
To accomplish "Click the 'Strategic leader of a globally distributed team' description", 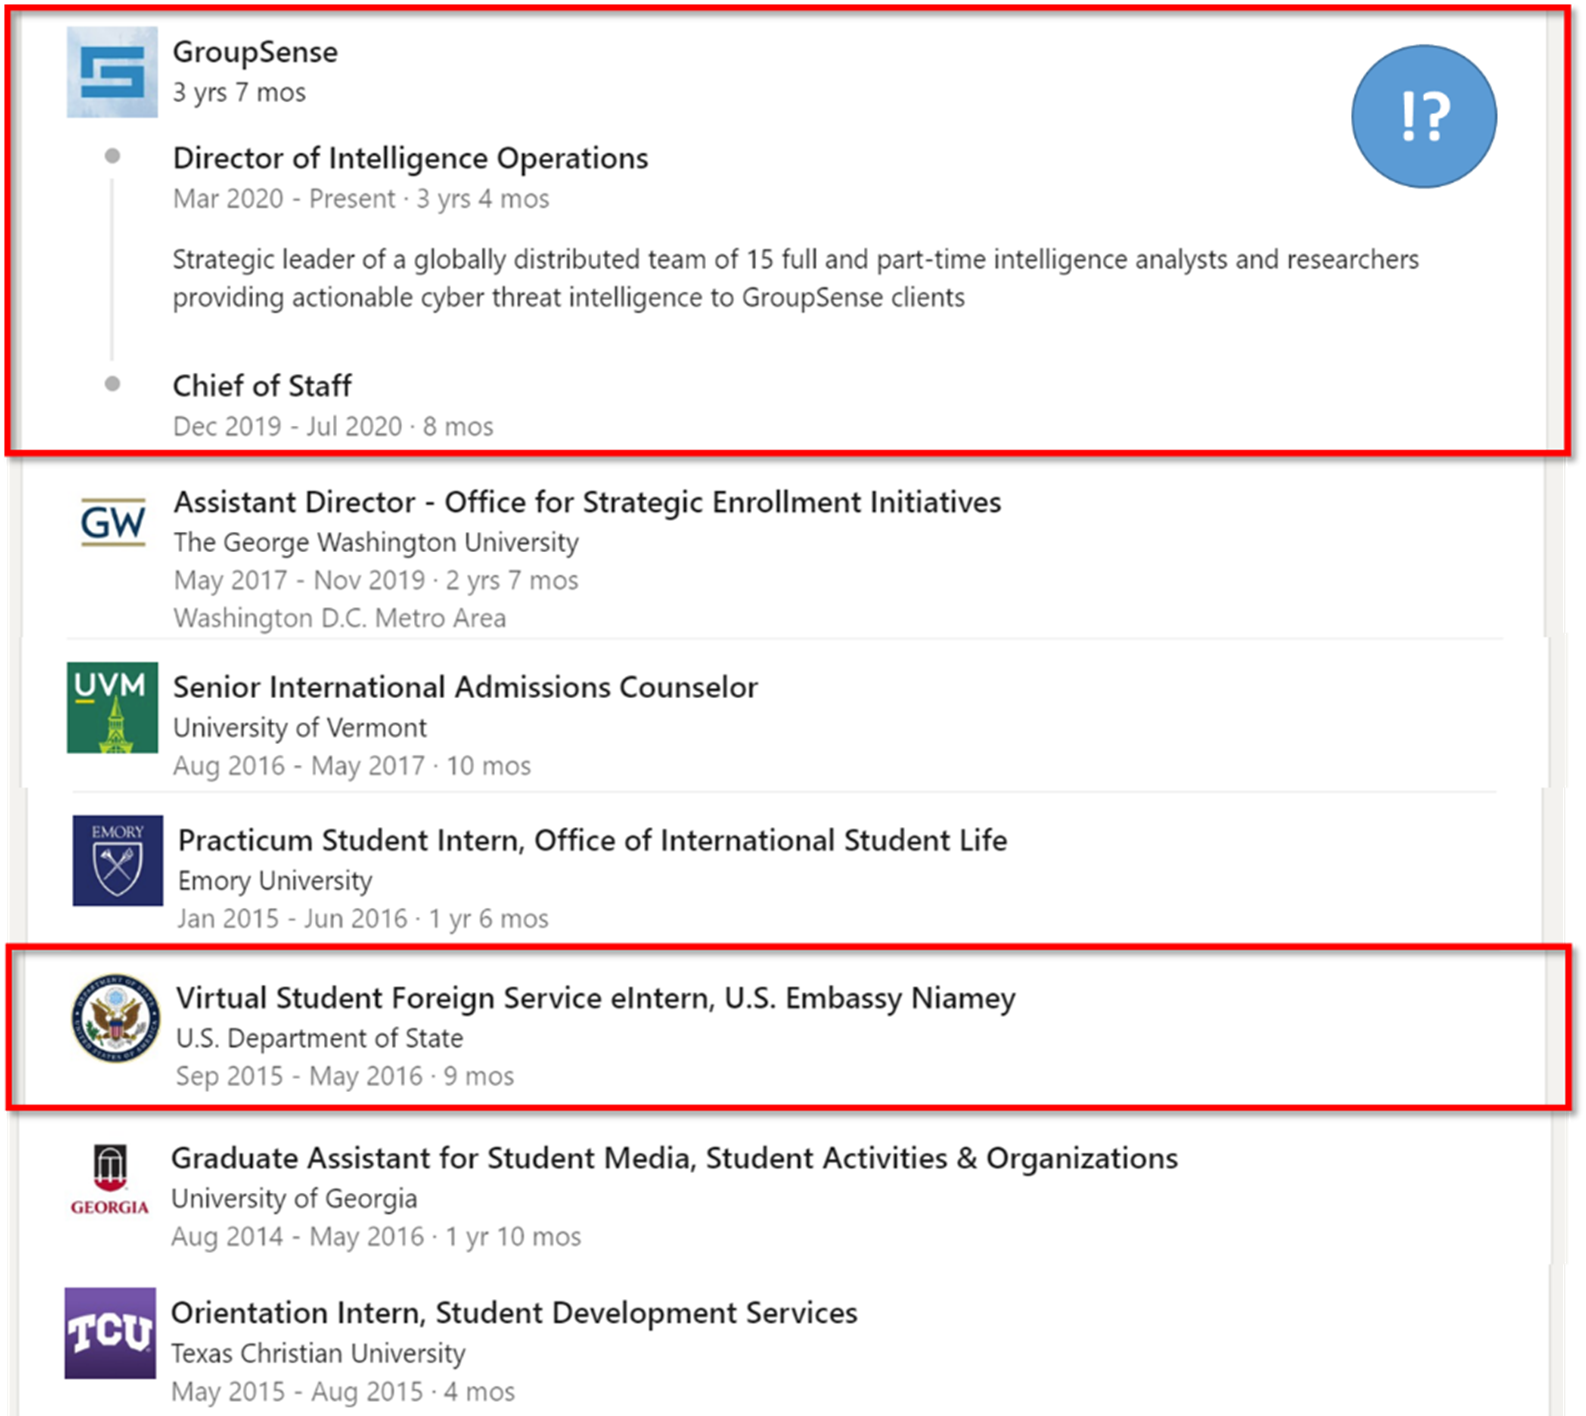I will 795,278.
